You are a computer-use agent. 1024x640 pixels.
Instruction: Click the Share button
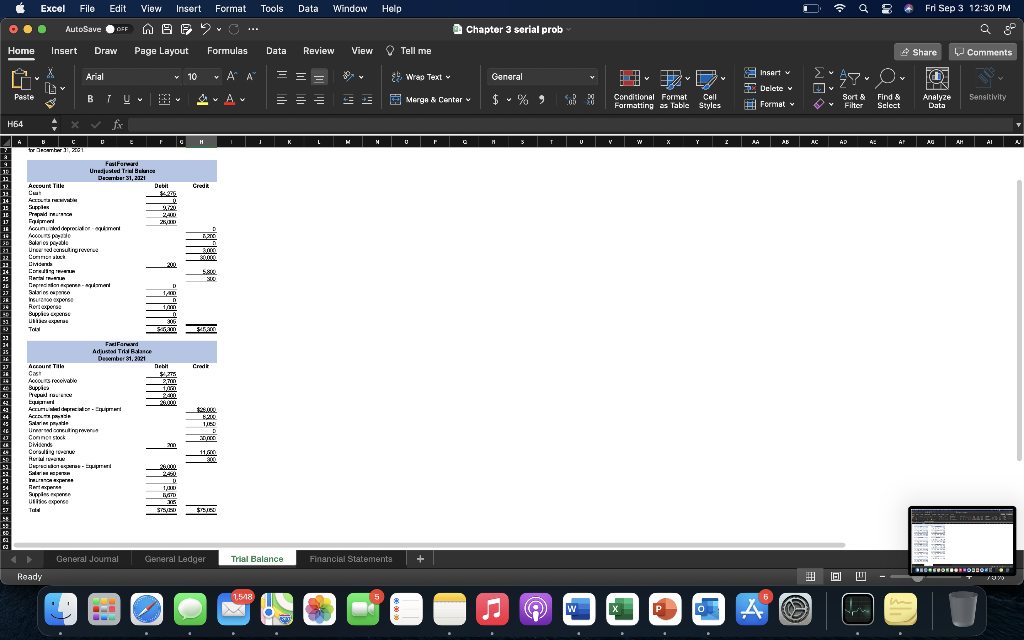click(918, 52)
